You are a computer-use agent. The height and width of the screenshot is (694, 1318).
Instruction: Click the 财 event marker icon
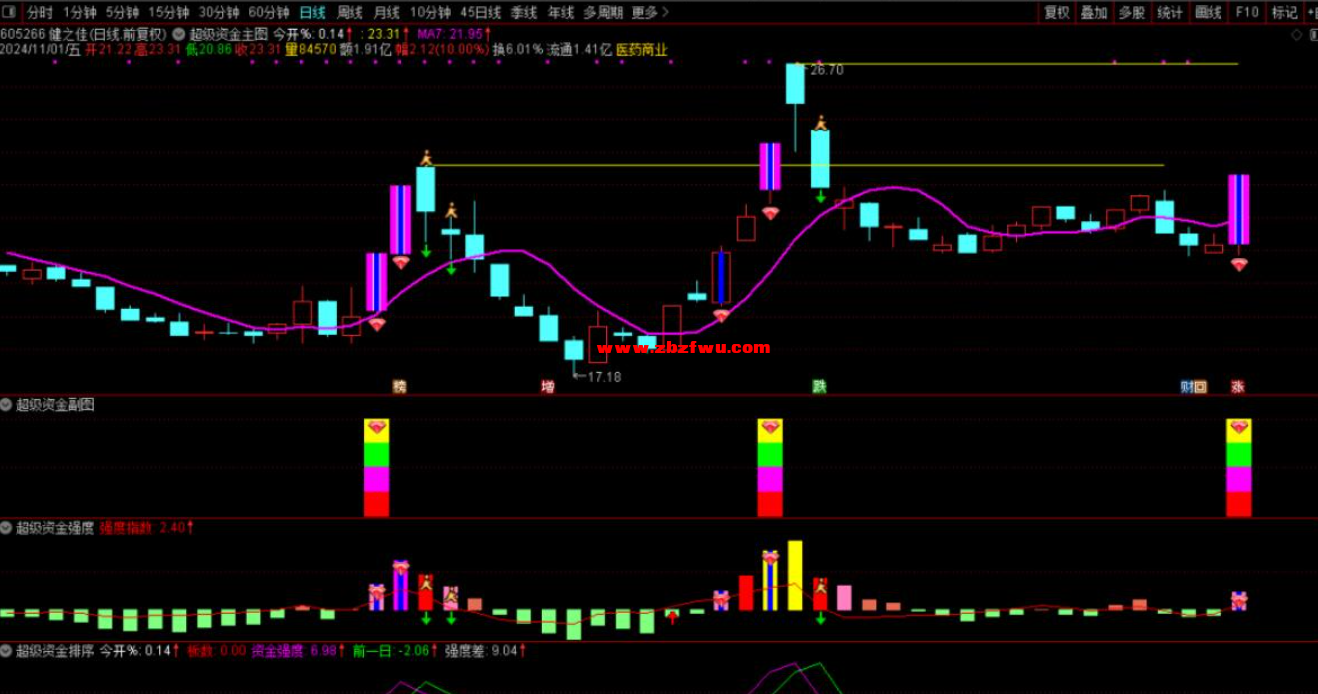coord(1187,387)
